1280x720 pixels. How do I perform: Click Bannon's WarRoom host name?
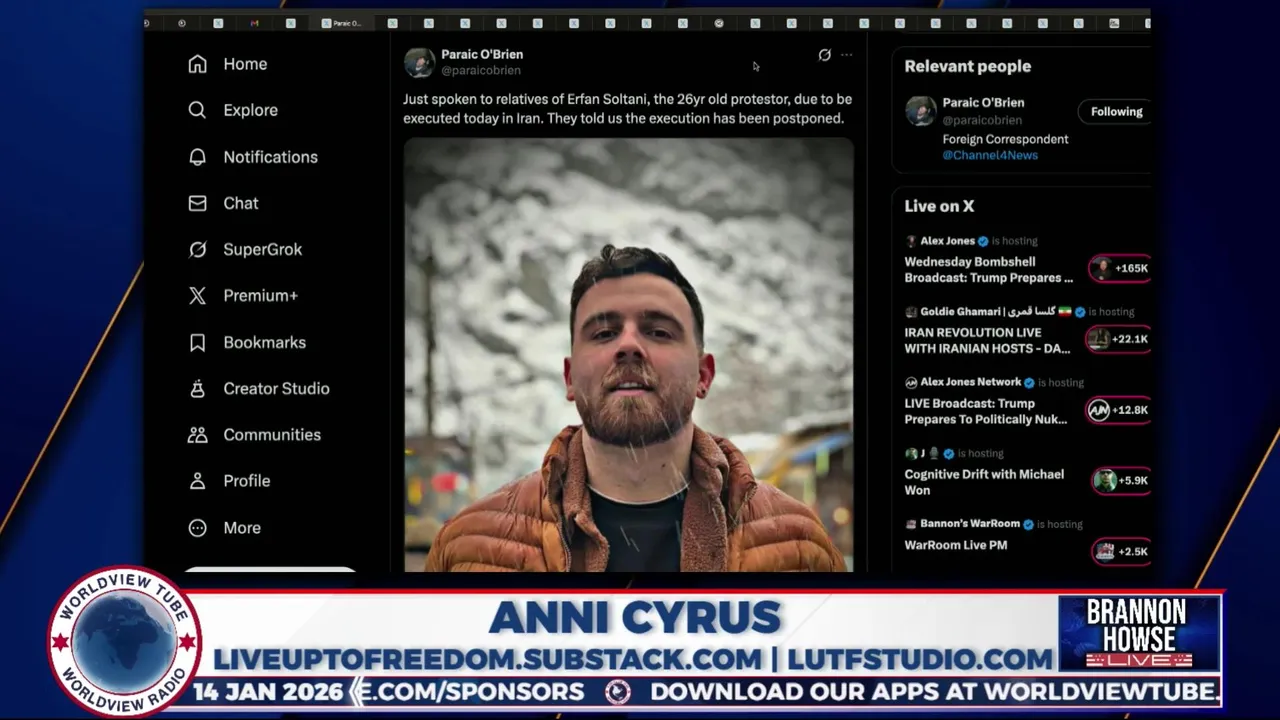(969, 524)
